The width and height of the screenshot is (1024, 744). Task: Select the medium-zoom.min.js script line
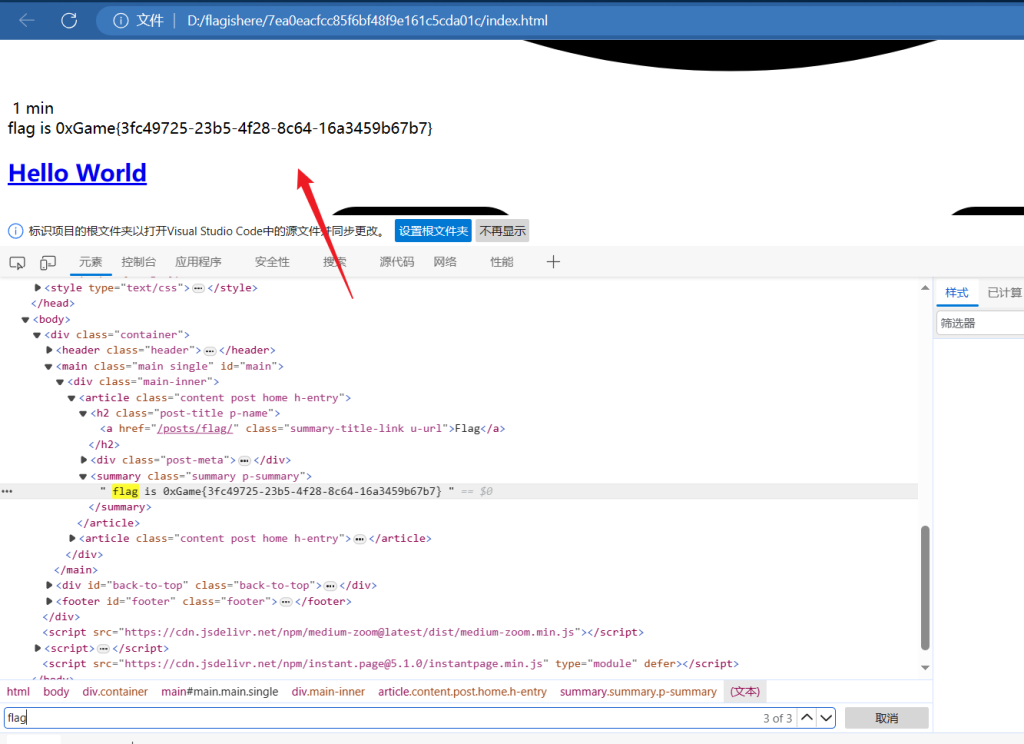[x=344, y=632]
